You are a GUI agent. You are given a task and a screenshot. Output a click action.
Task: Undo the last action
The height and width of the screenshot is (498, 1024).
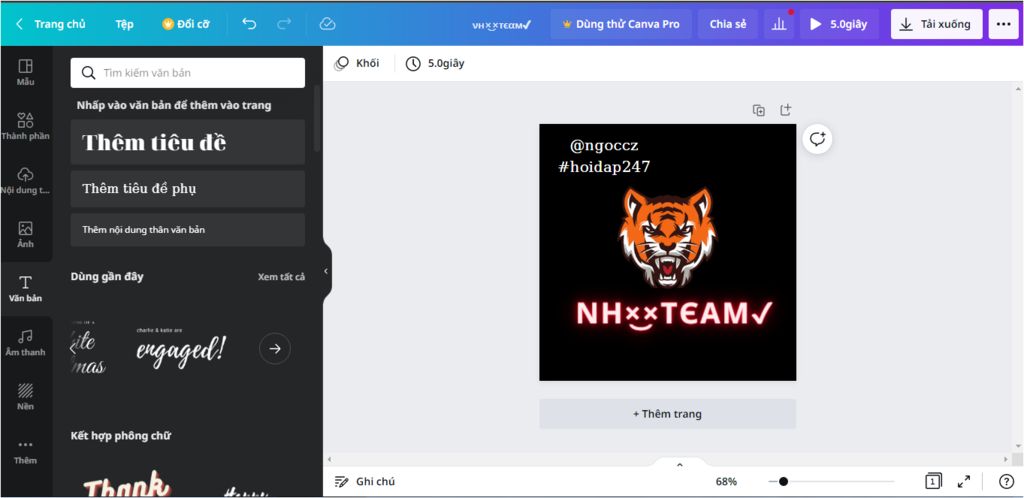click(249, 24)
